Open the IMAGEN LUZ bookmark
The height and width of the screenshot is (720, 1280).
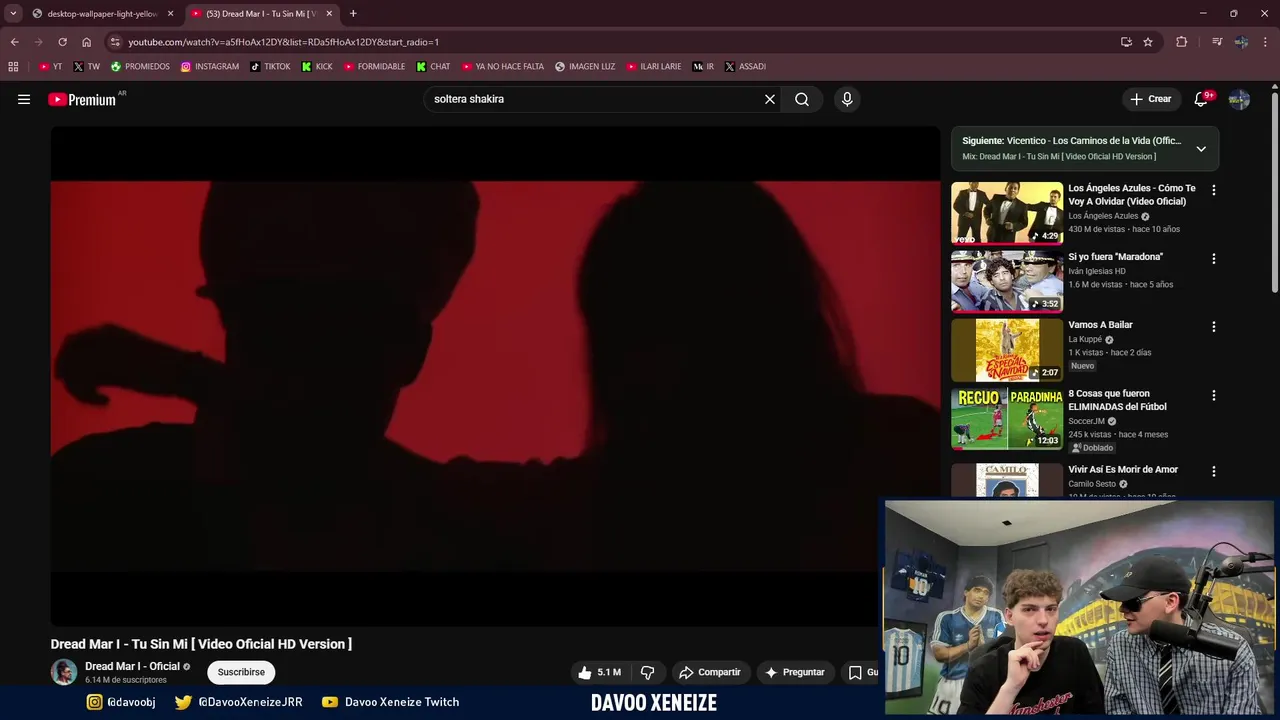click(x=585, y=67)
